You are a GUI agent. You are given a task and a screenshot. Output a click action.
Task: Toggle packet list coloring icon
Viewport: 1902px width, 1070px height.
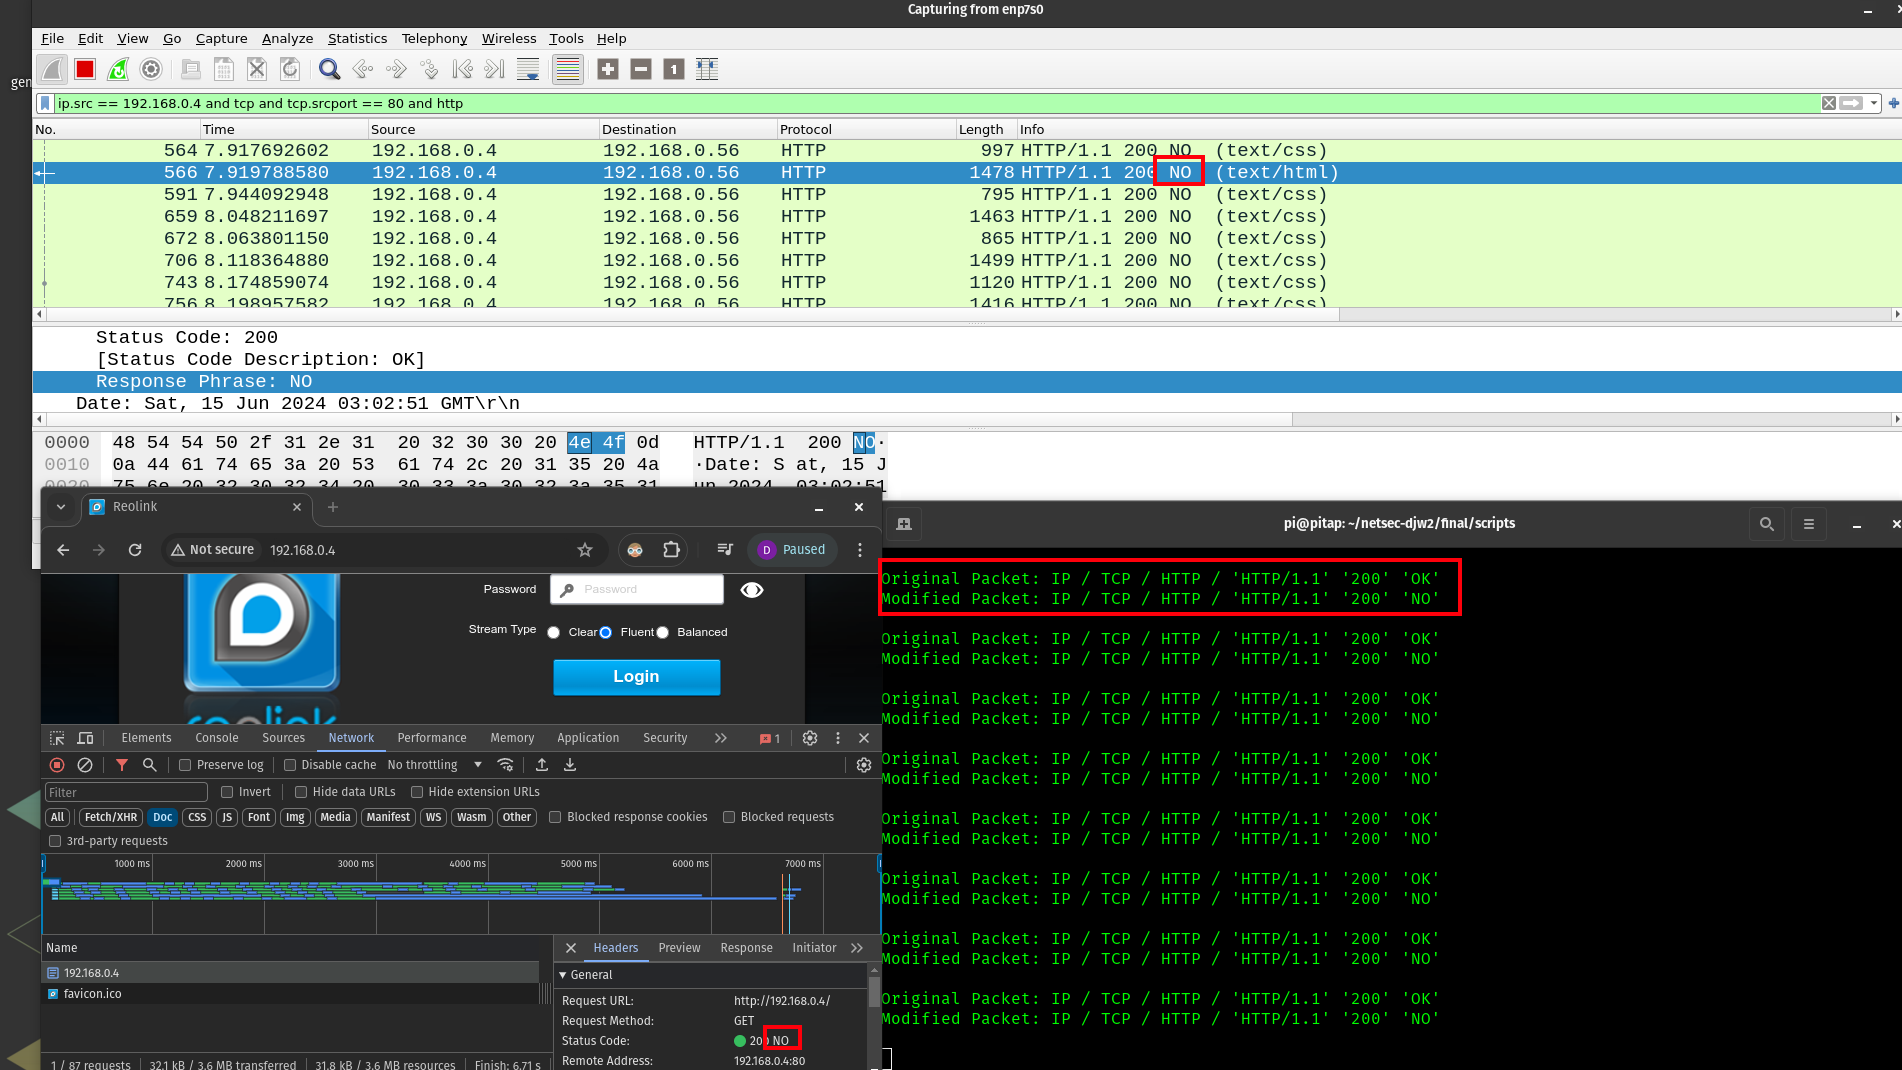pos(567,69)
